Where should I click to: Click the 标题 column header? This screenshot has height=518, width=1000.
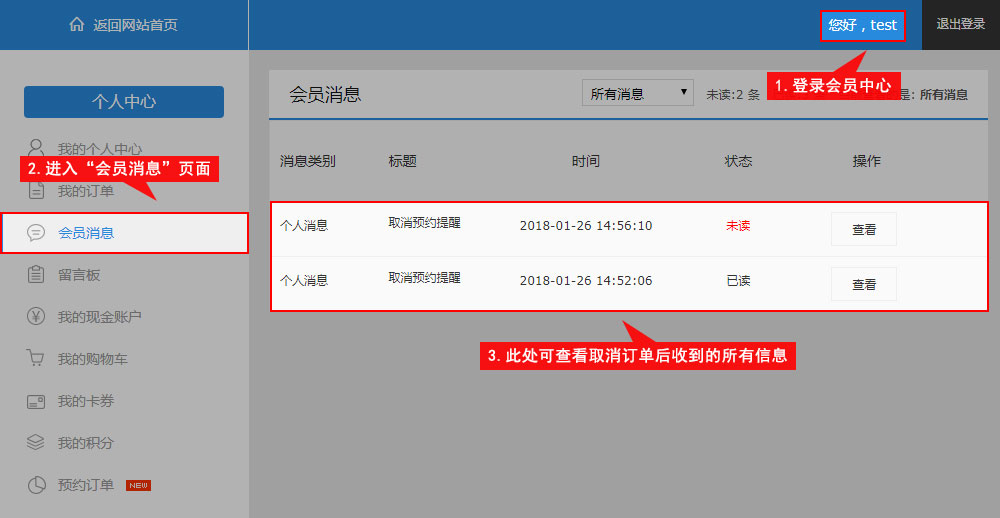pyautogui.click(x=402, y=161)
